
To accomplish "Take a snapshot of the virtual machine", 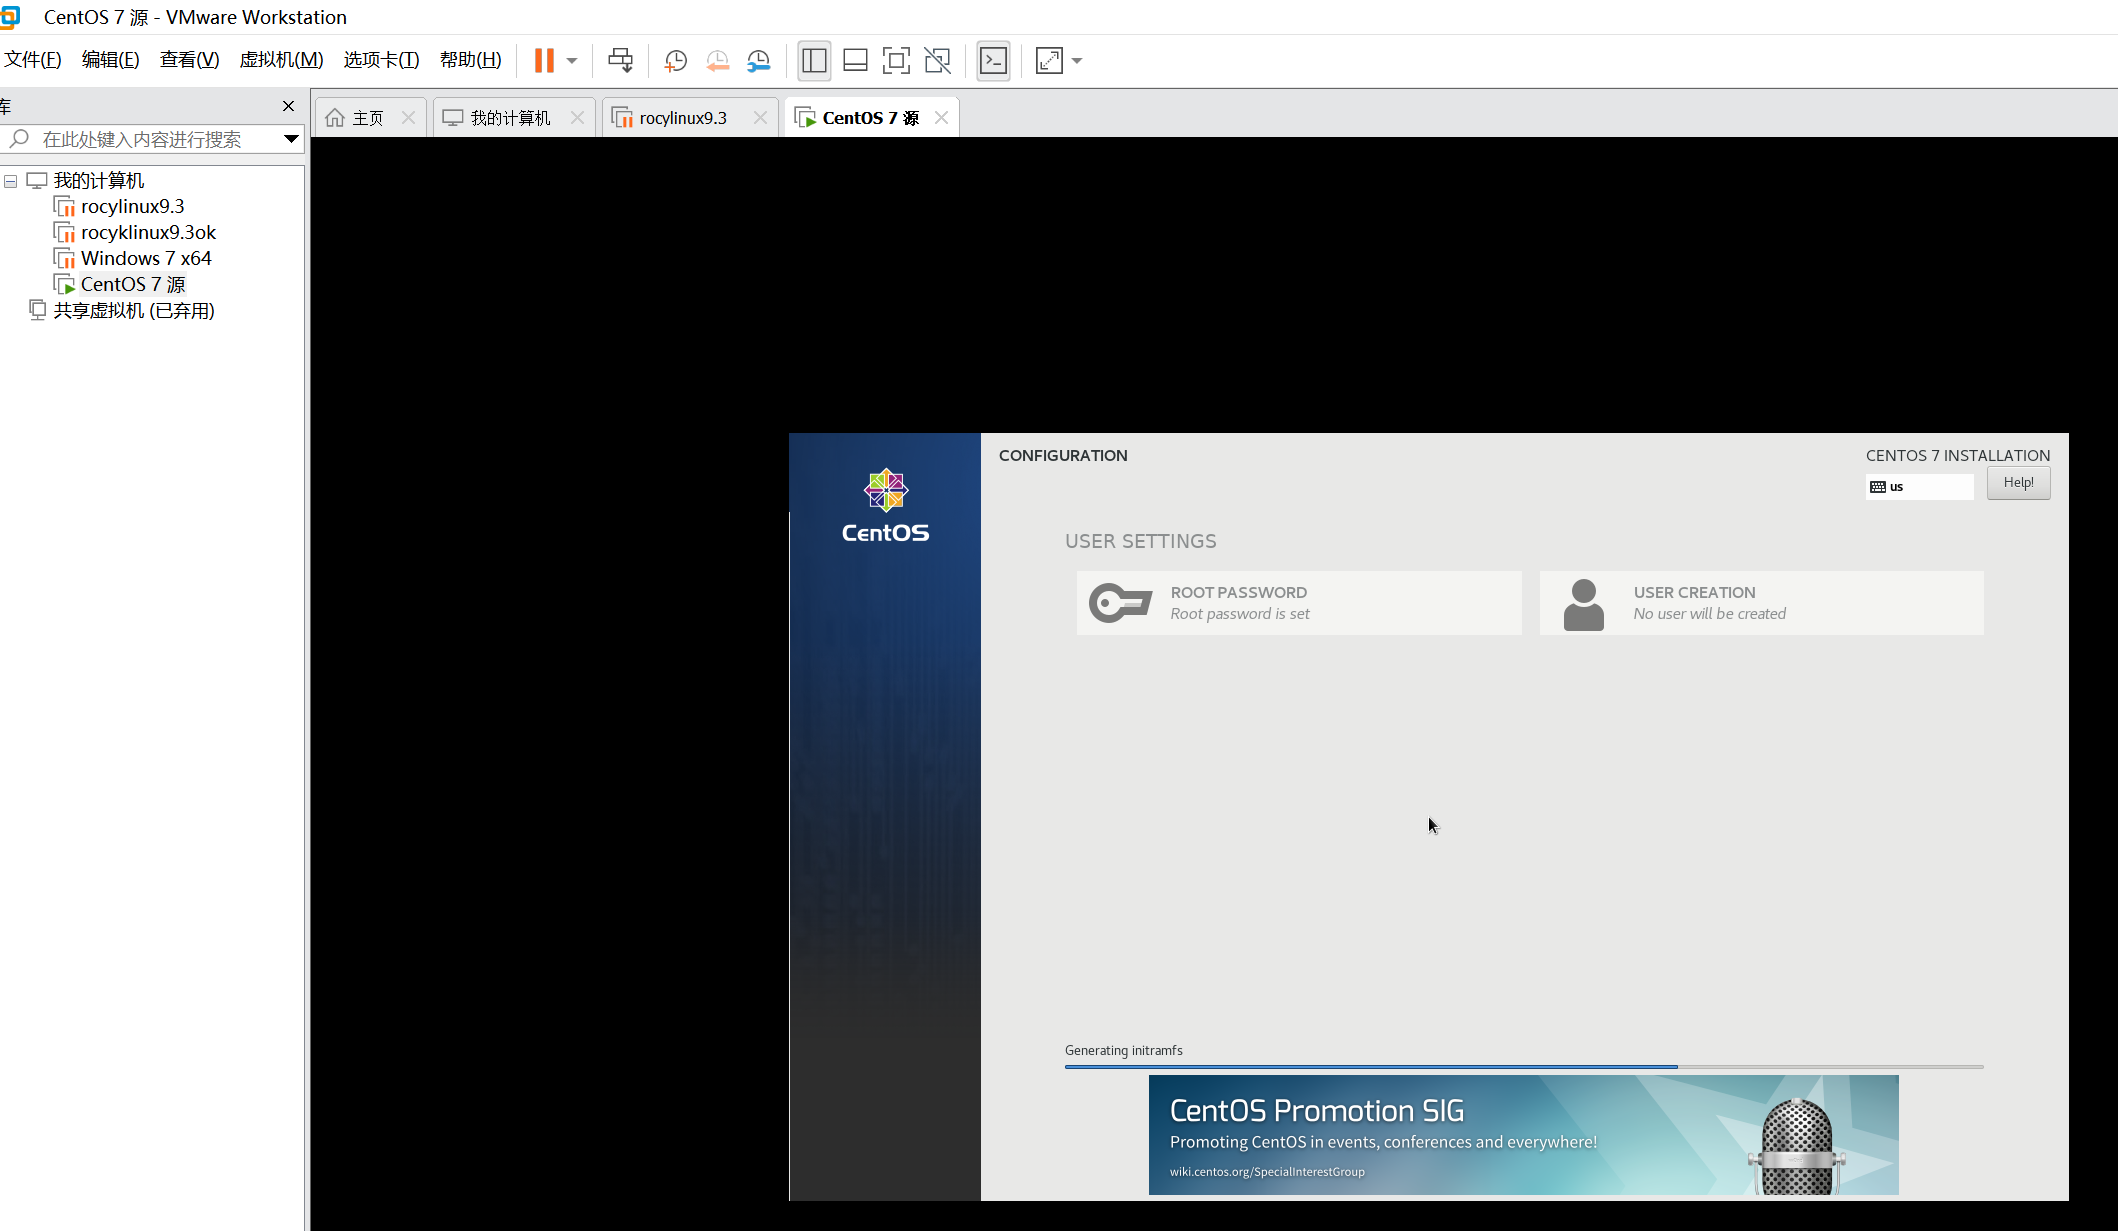I will pos(676,61).
